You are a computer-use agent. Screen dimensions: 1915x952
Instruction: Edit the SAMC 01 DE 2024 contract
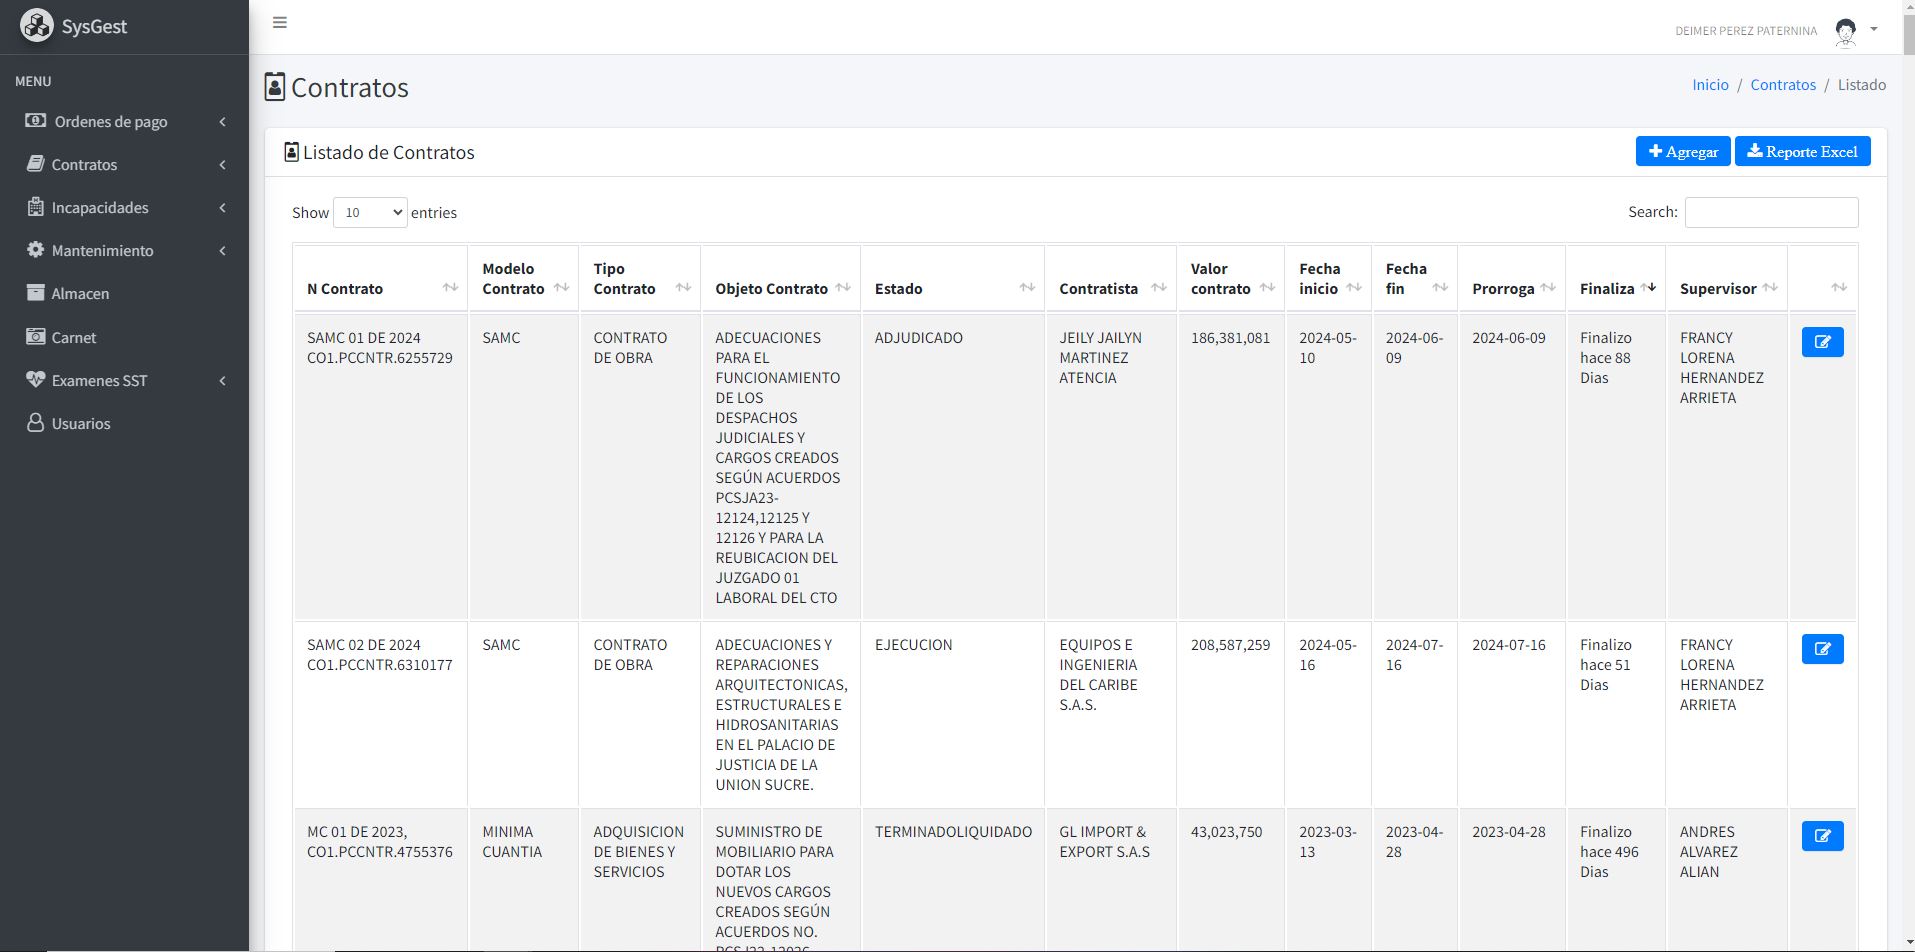pos(1822,342)
